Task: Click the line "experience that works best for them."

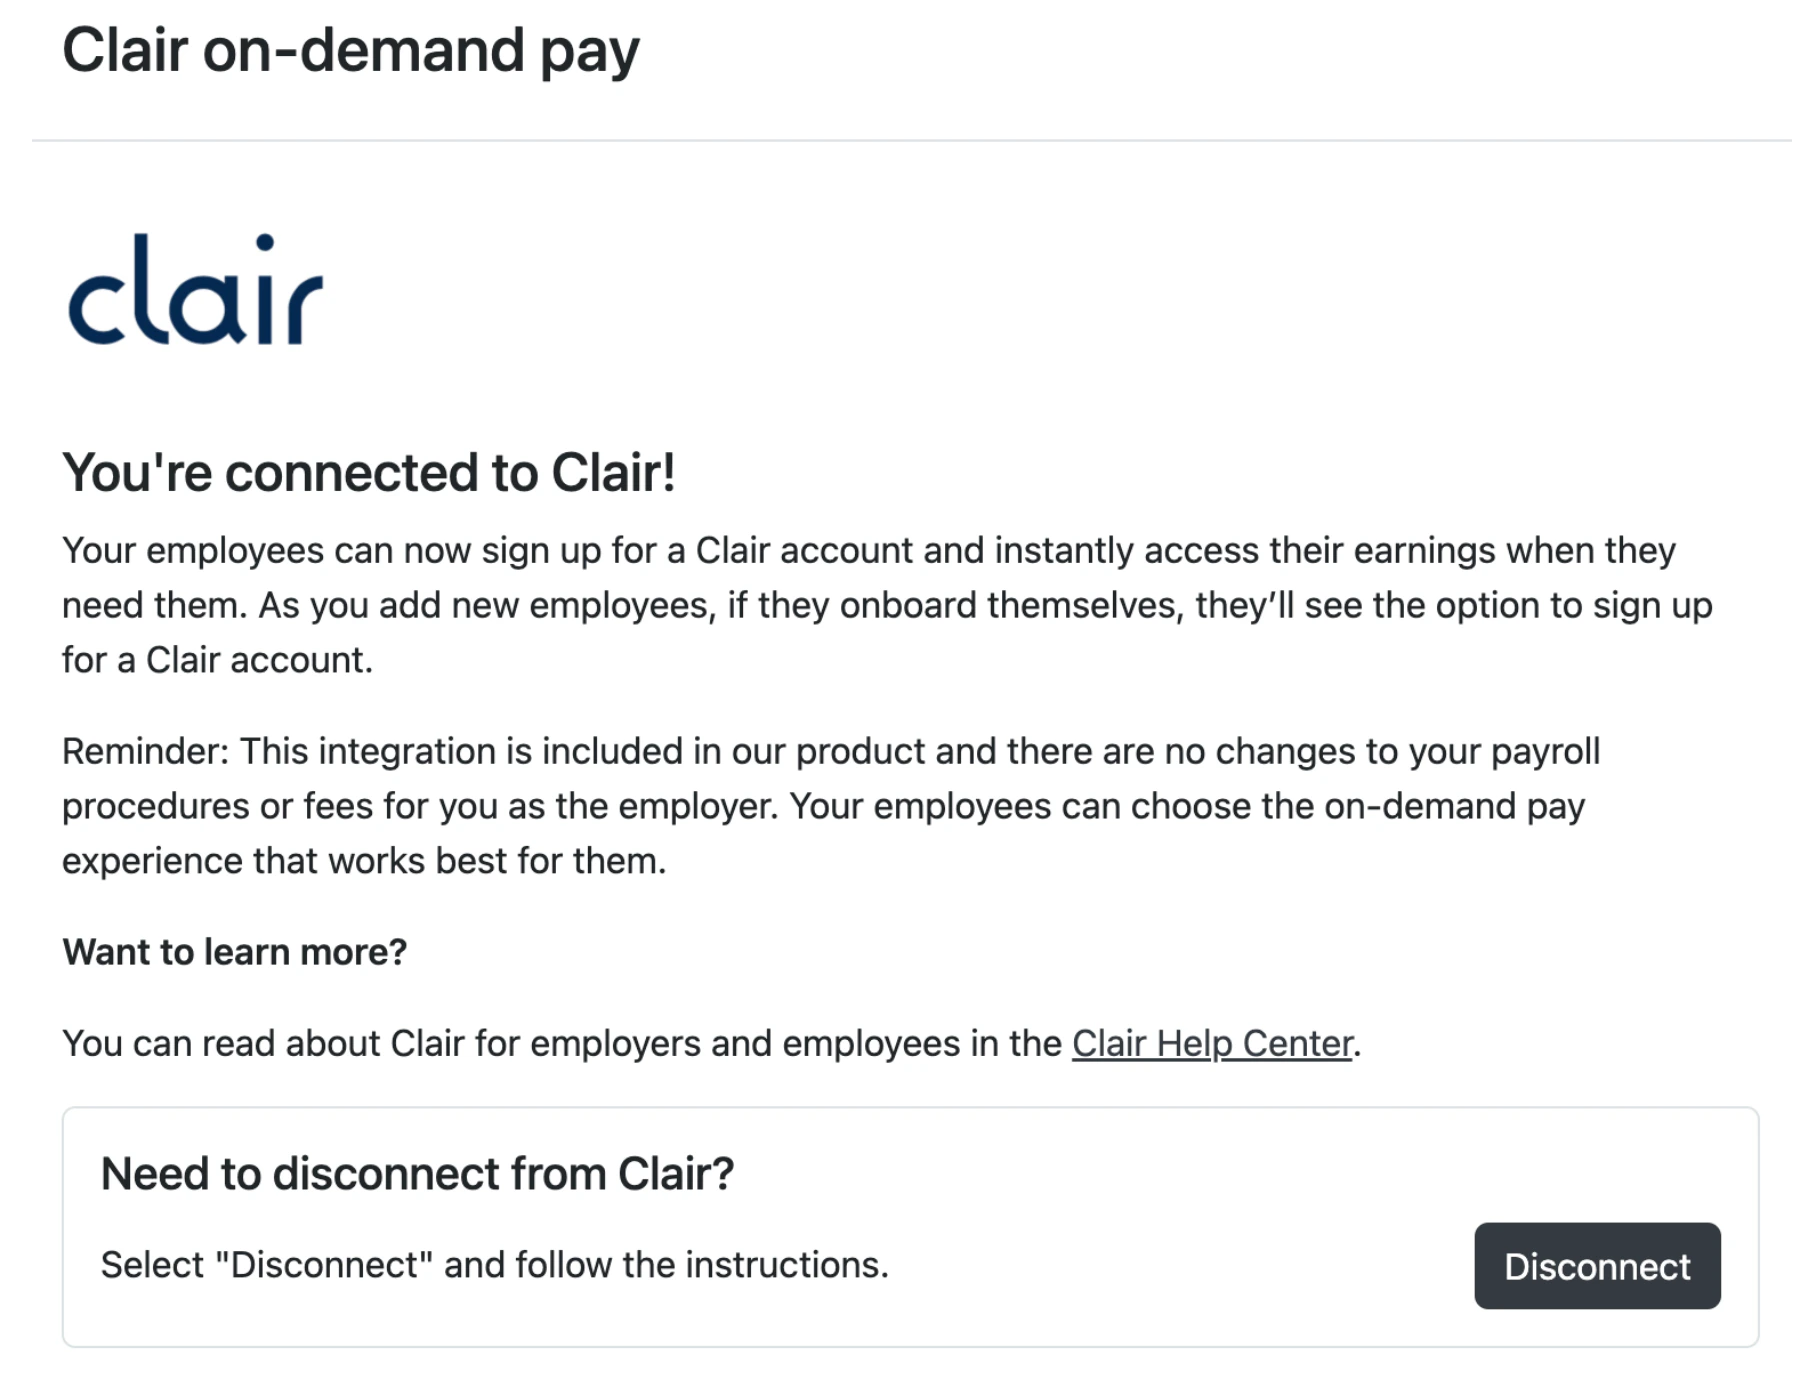Action: click(364, 861)
